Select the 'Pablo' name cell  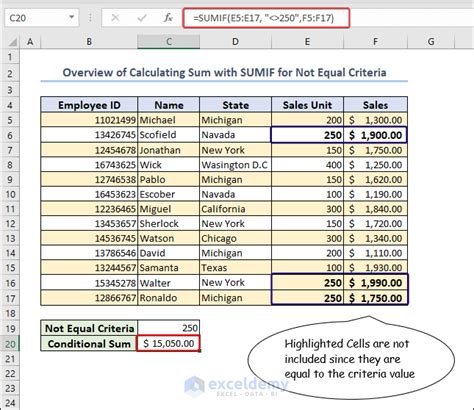tap(169, 179)
